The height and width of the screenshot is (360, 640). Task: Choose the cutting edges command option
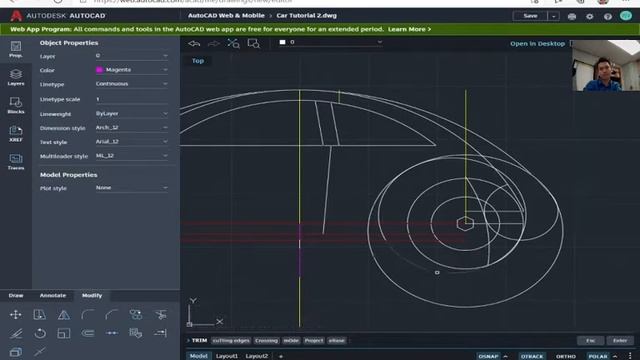[231, 340]
